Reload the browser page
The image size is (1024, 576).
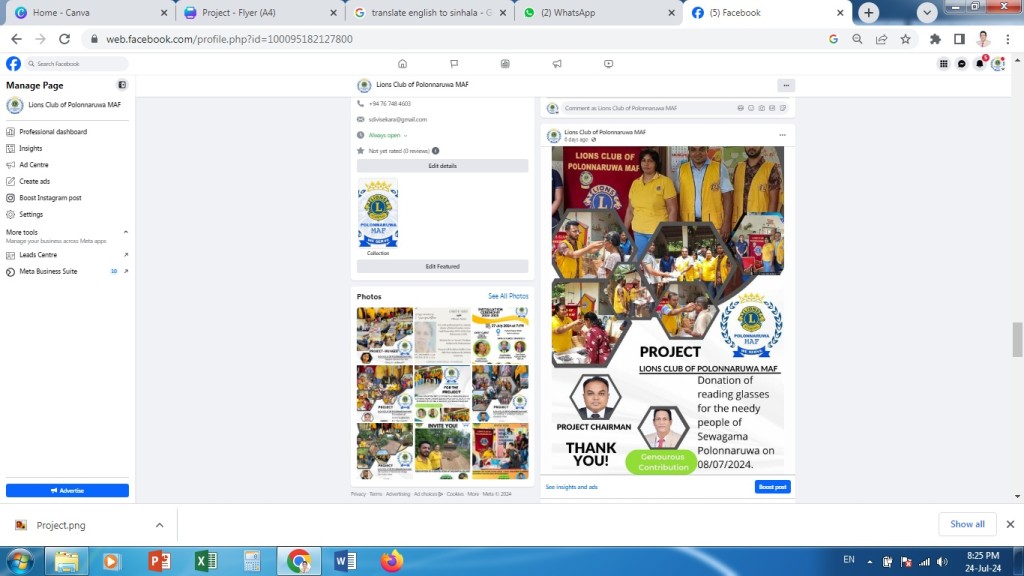[64, 39]
